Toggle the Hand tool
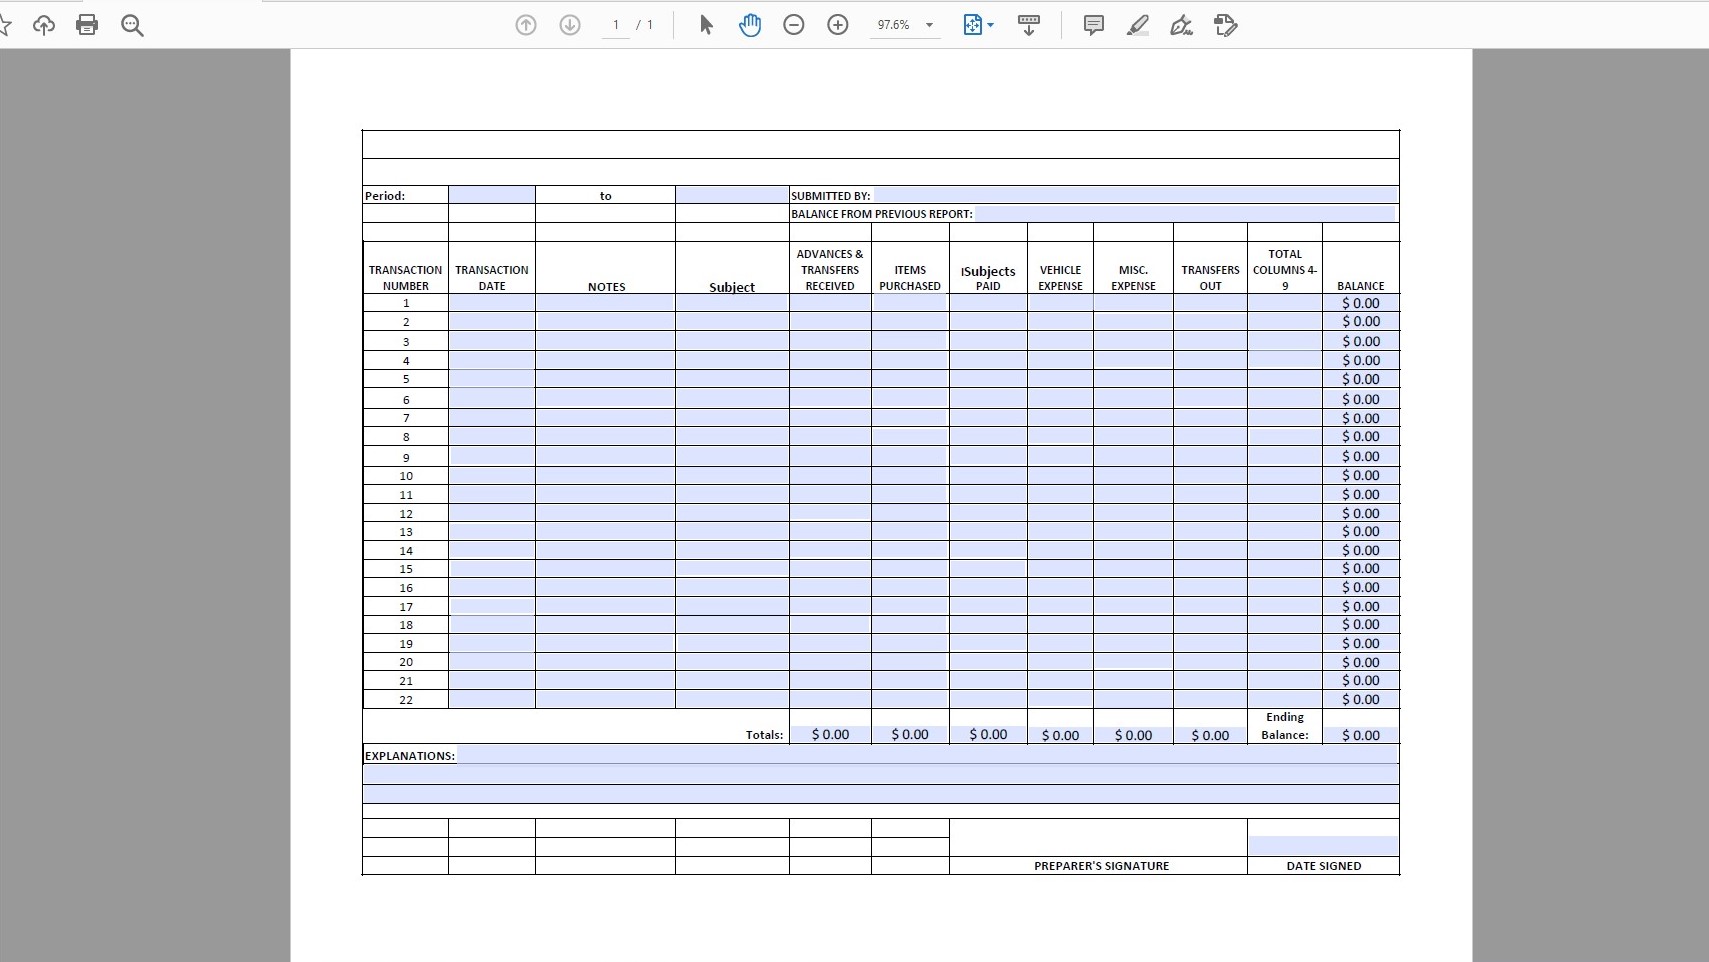Viewport: 1709px width, 962px height. click(x=751, y=25)
